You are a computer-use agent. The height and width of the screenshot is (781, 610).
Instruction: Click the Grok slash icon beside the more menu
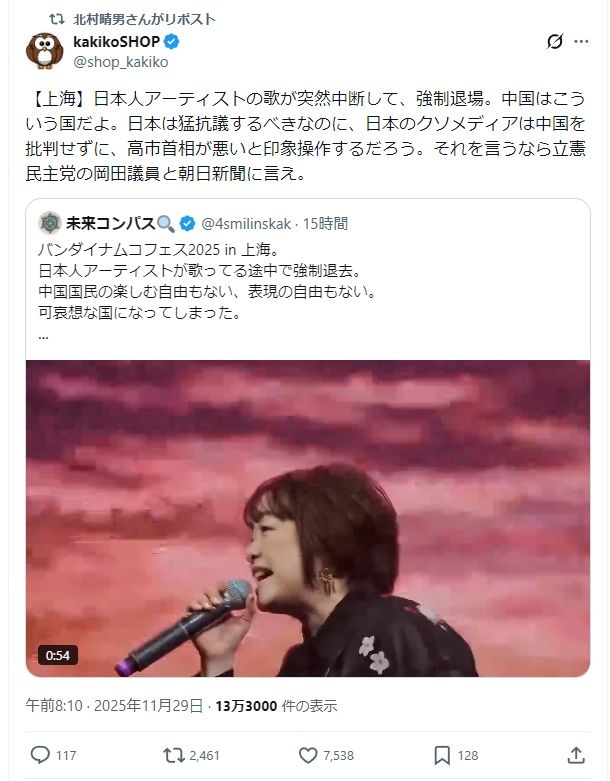[x=554, y=41]
